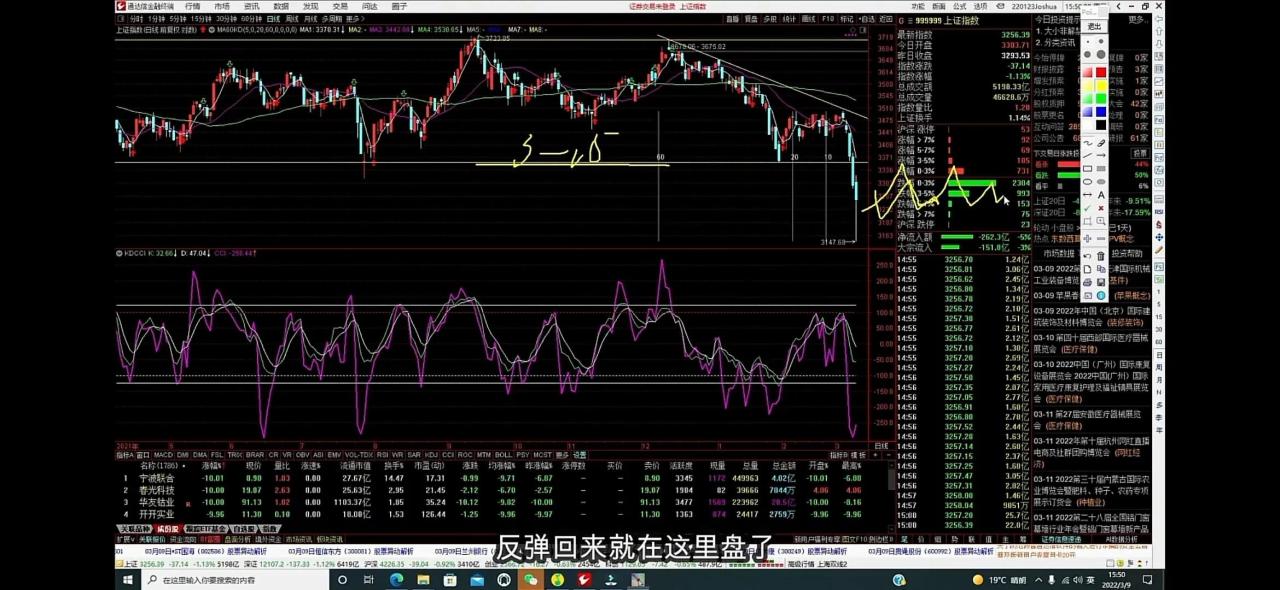Open File Explorer from the taskbar
Screen dimensions: 1280x590
coord(422,580)
